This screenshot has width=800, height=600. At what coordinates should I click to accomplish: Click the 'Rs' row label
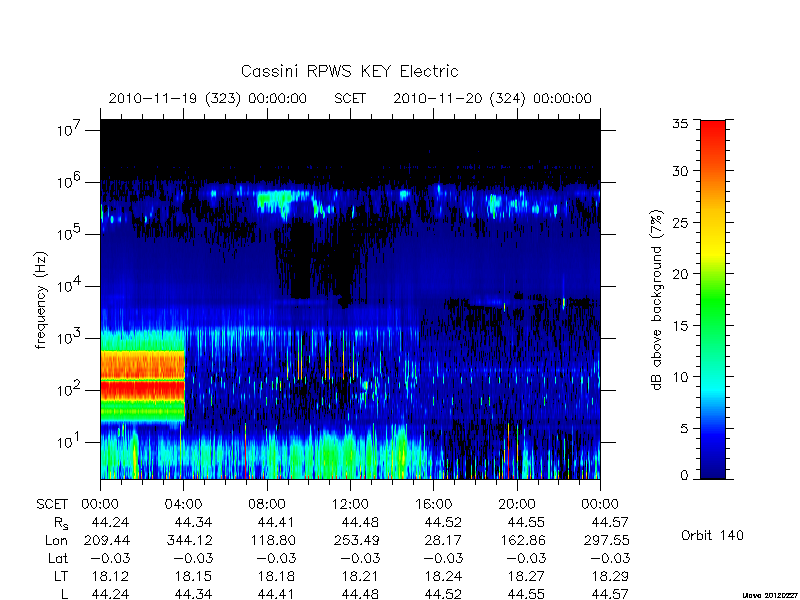(61, 523)
